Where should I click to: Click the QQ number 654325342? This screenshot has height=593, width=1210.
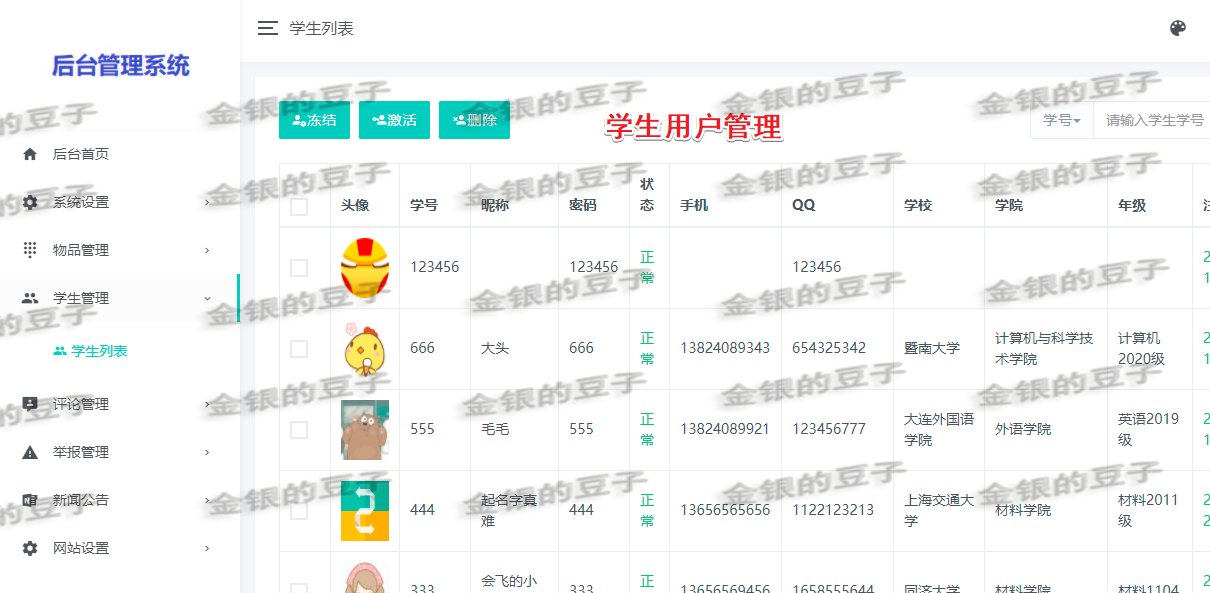pos(829,348)
